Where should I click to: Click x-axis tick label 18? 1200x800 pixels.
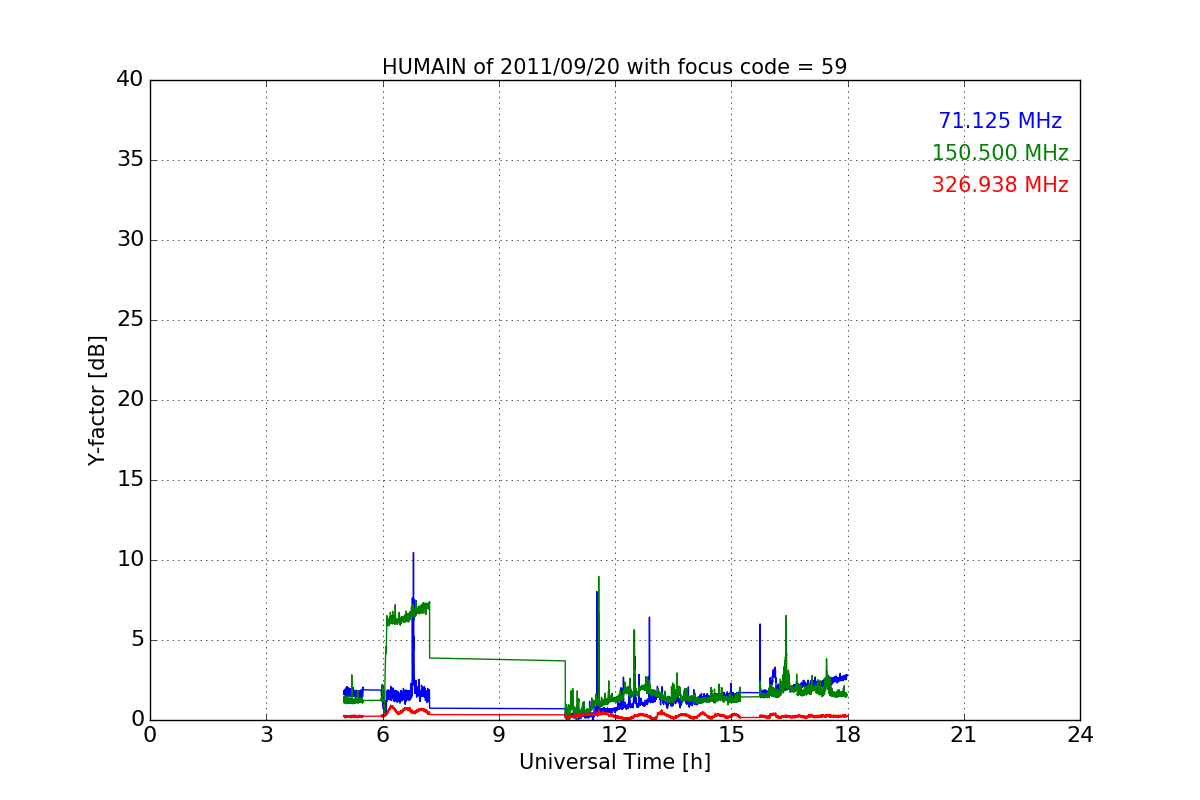pos(848,735)
